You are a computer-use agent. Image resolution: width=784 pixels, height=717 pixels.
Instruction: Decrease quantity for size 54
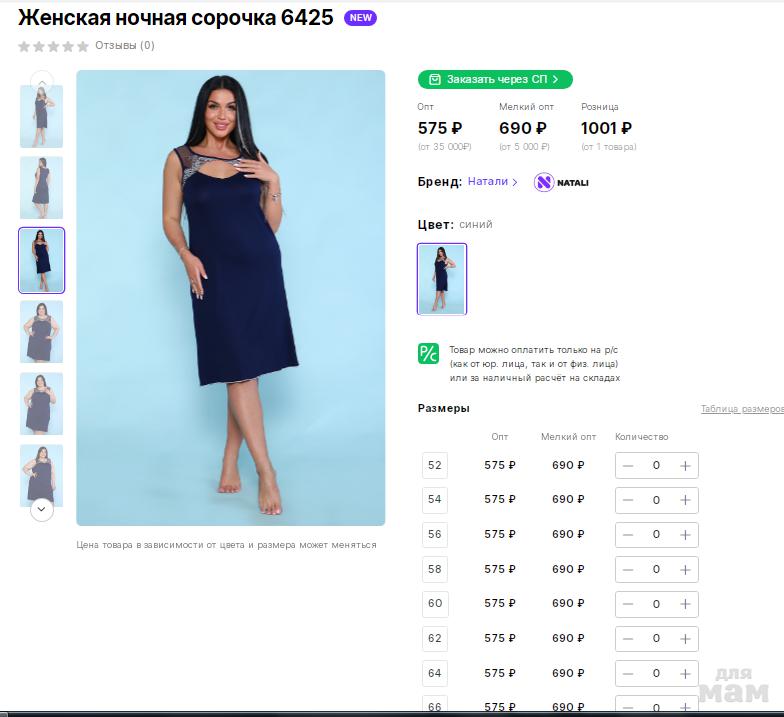pyautogui.click(x=628, y=500)
